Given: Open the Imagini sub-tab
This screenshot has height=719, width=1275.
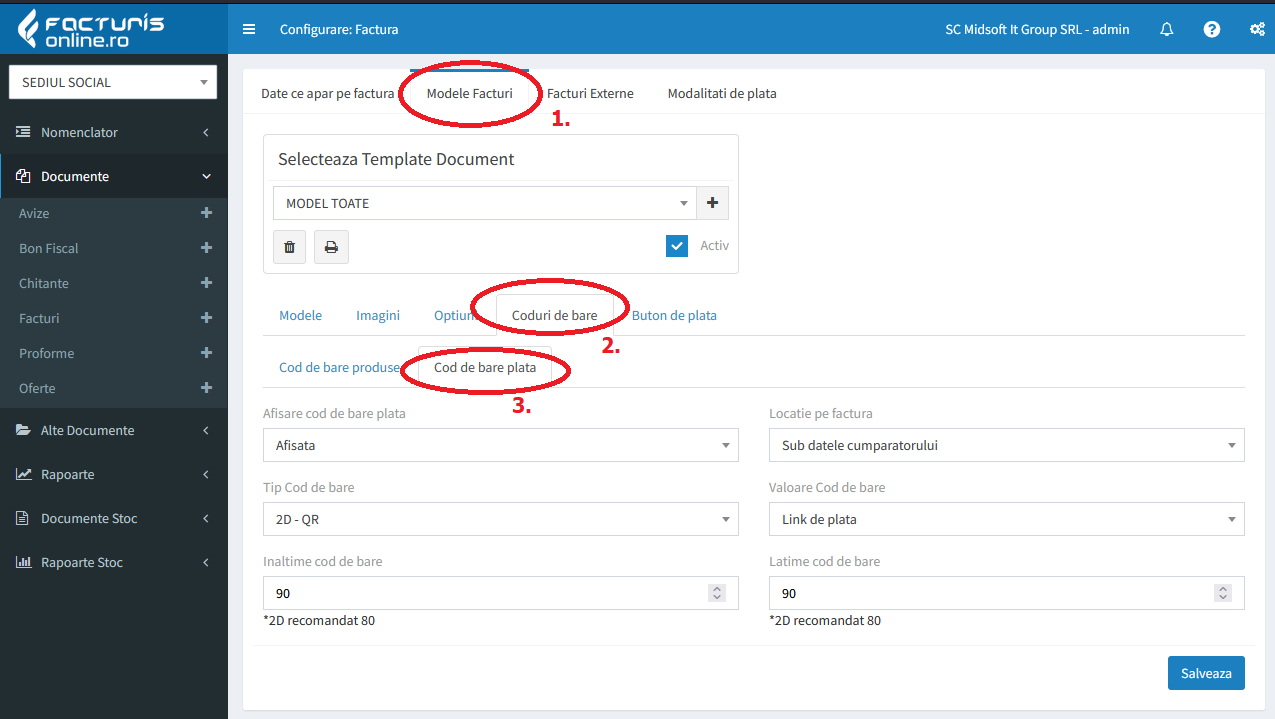Looking at the screenshot, I should tap(378, 315).
